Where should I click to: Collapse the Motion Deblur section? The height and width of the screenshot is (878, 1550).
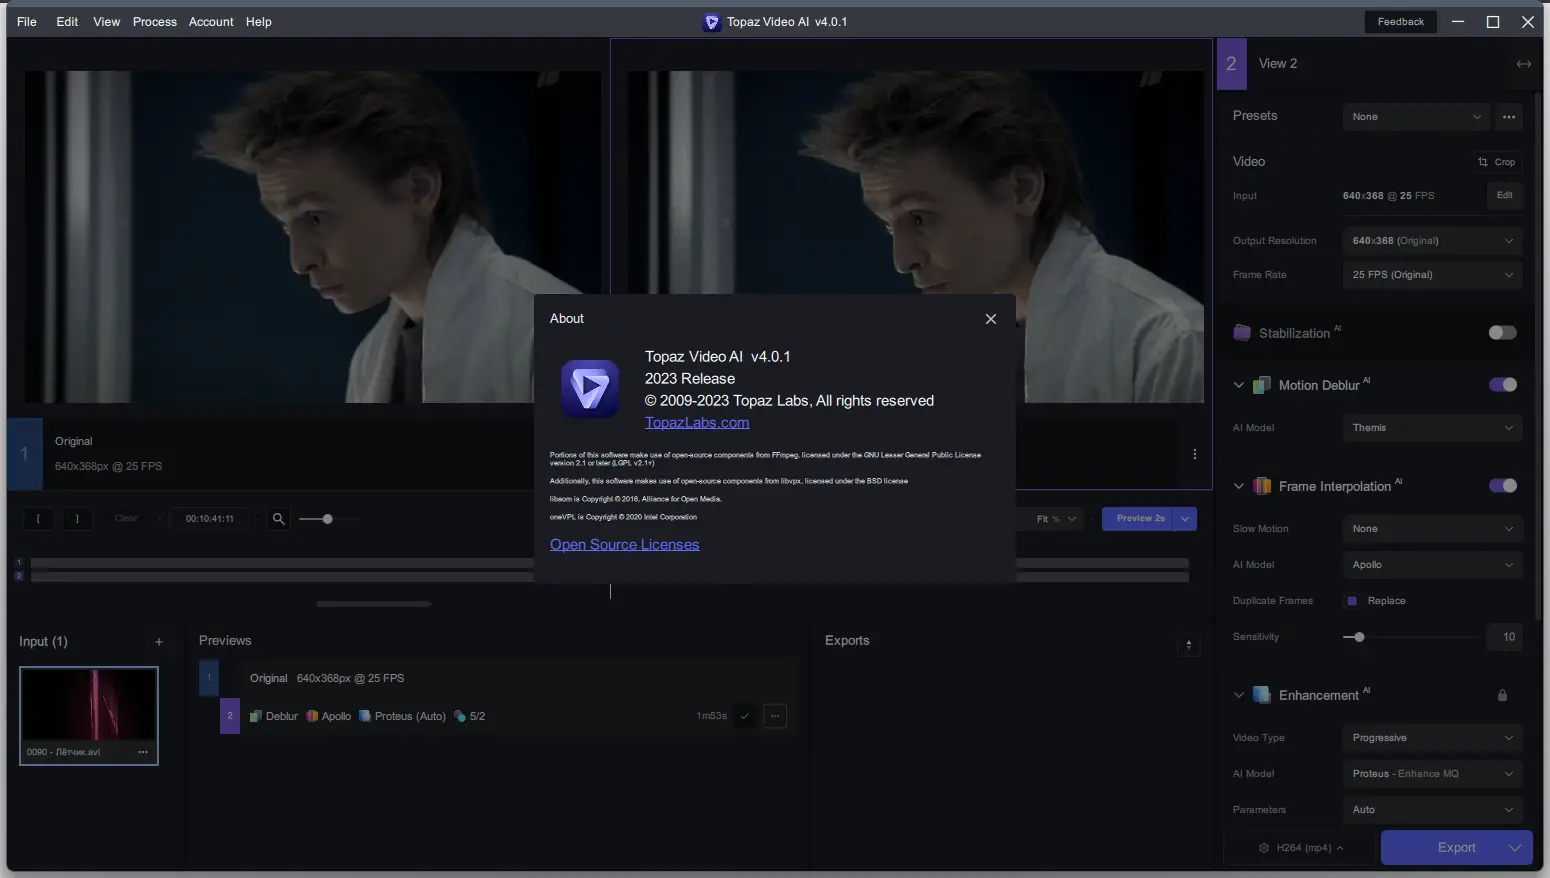[1239, 385]
